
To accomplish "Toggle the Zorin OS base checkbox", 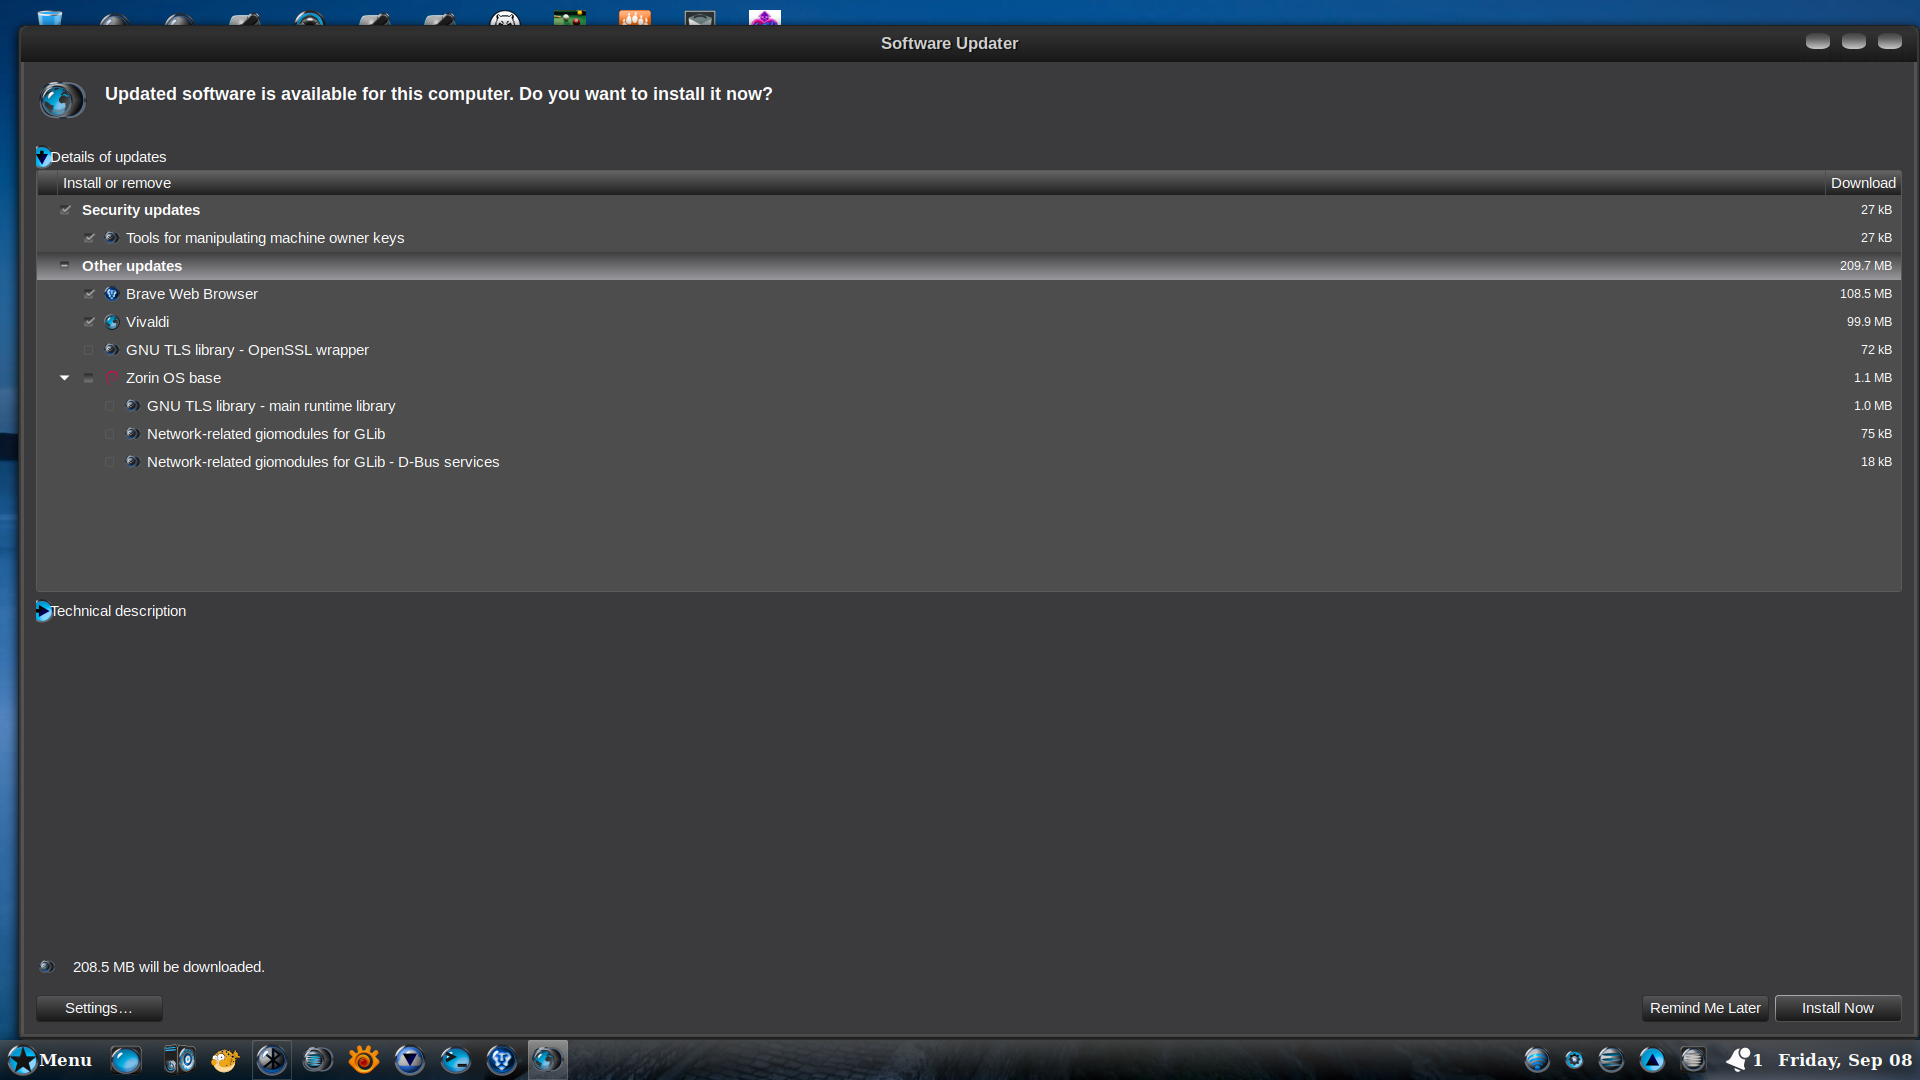I will tap(89, 378).
